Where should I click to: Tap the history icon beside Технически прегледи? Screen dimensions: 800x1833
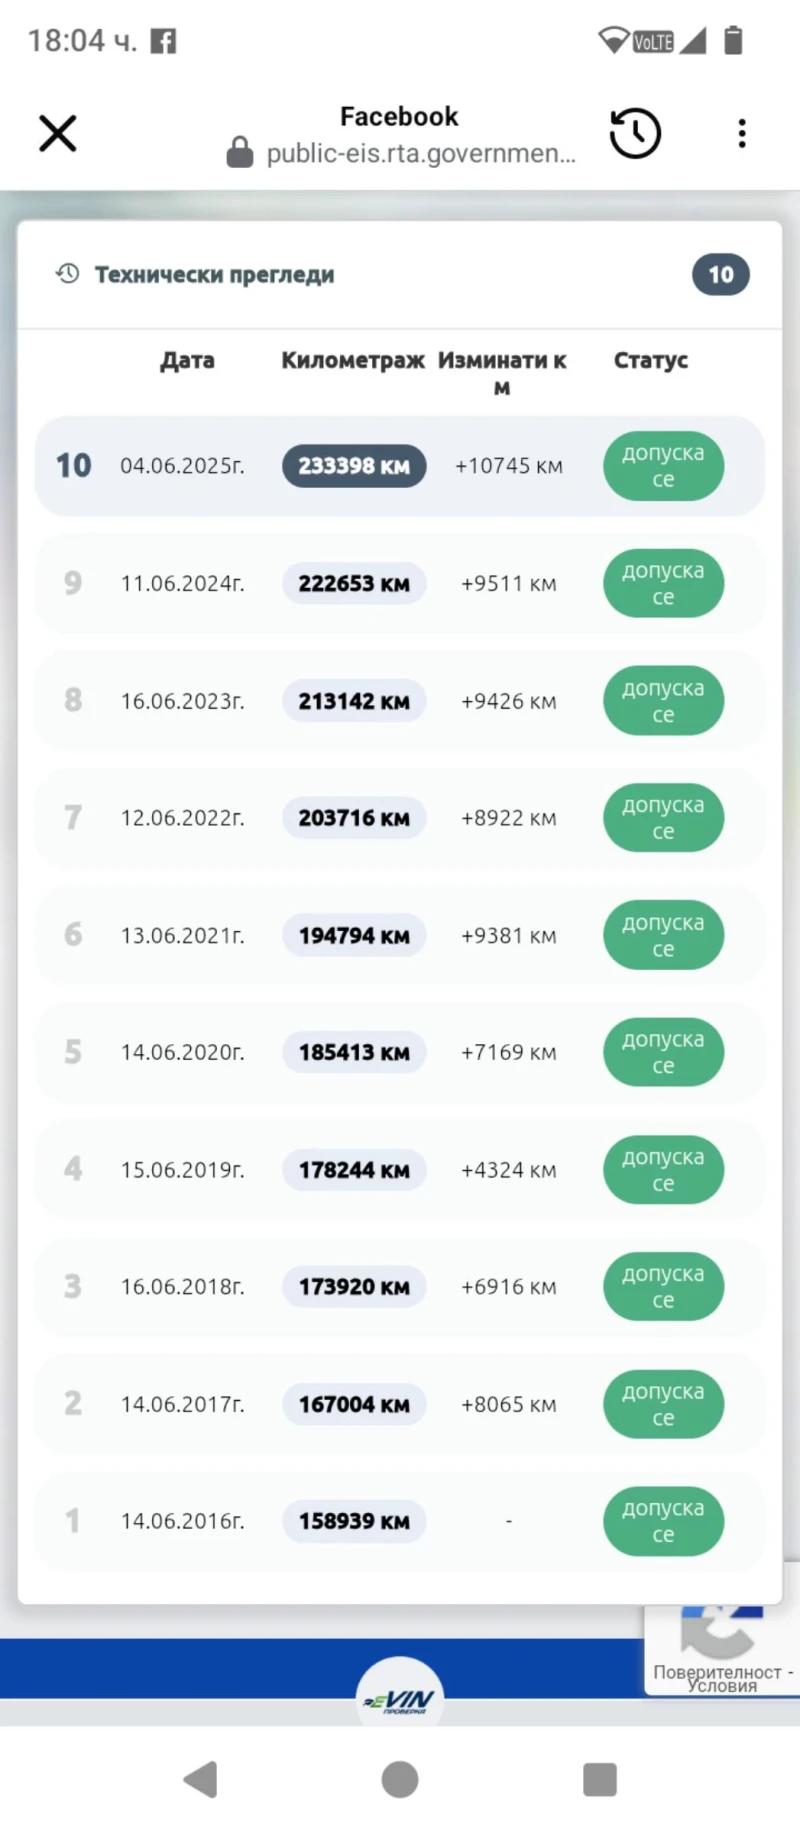click(68, 274)
